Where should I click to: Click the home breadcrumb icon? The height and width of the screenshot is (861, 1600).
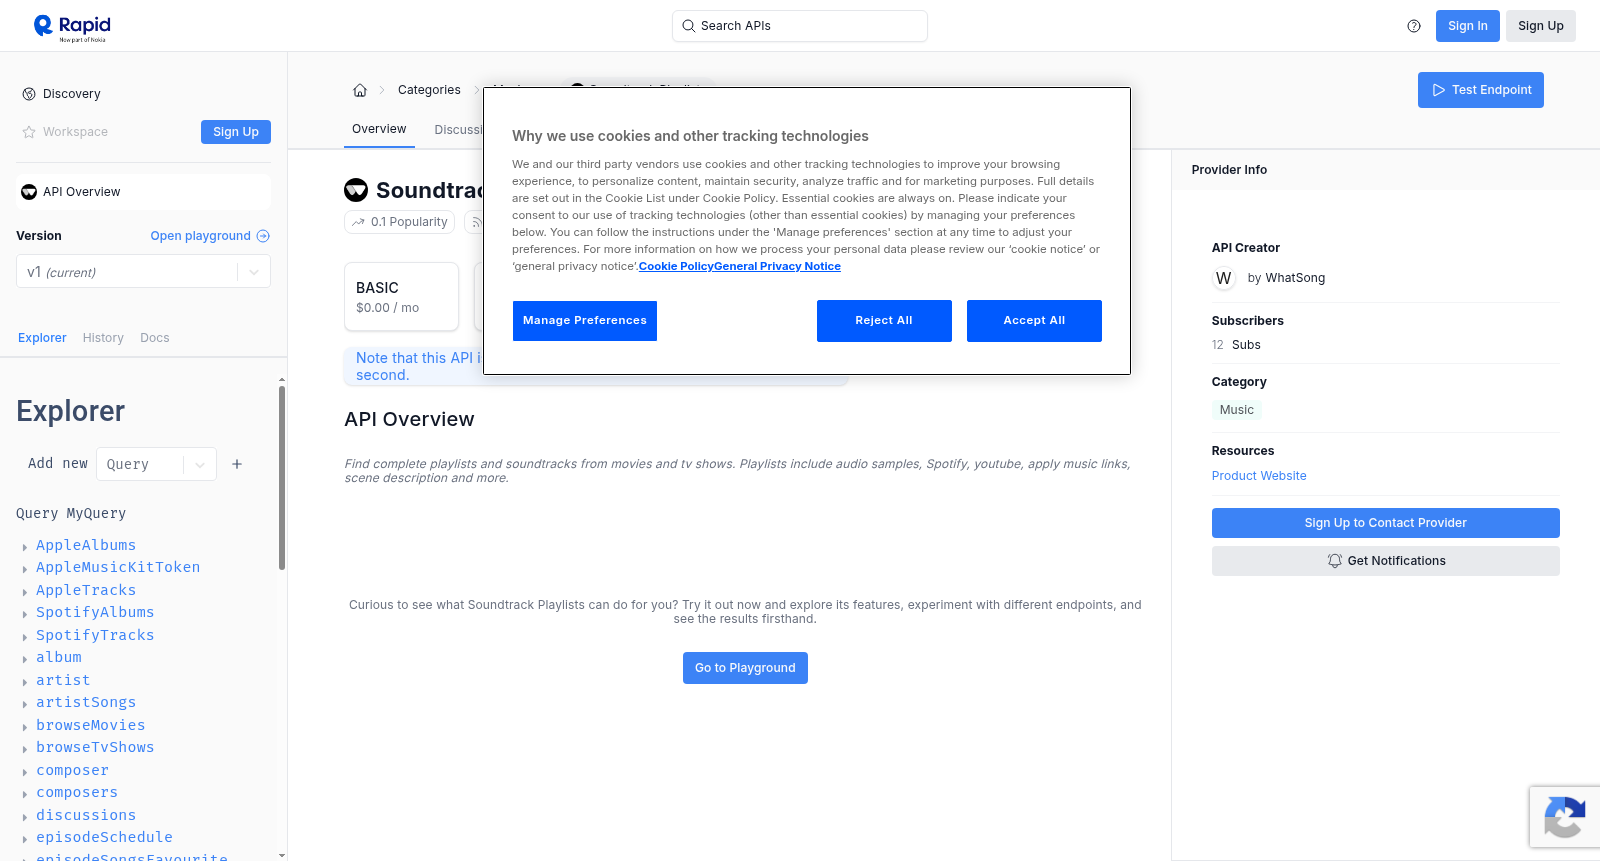click(360, 90)
